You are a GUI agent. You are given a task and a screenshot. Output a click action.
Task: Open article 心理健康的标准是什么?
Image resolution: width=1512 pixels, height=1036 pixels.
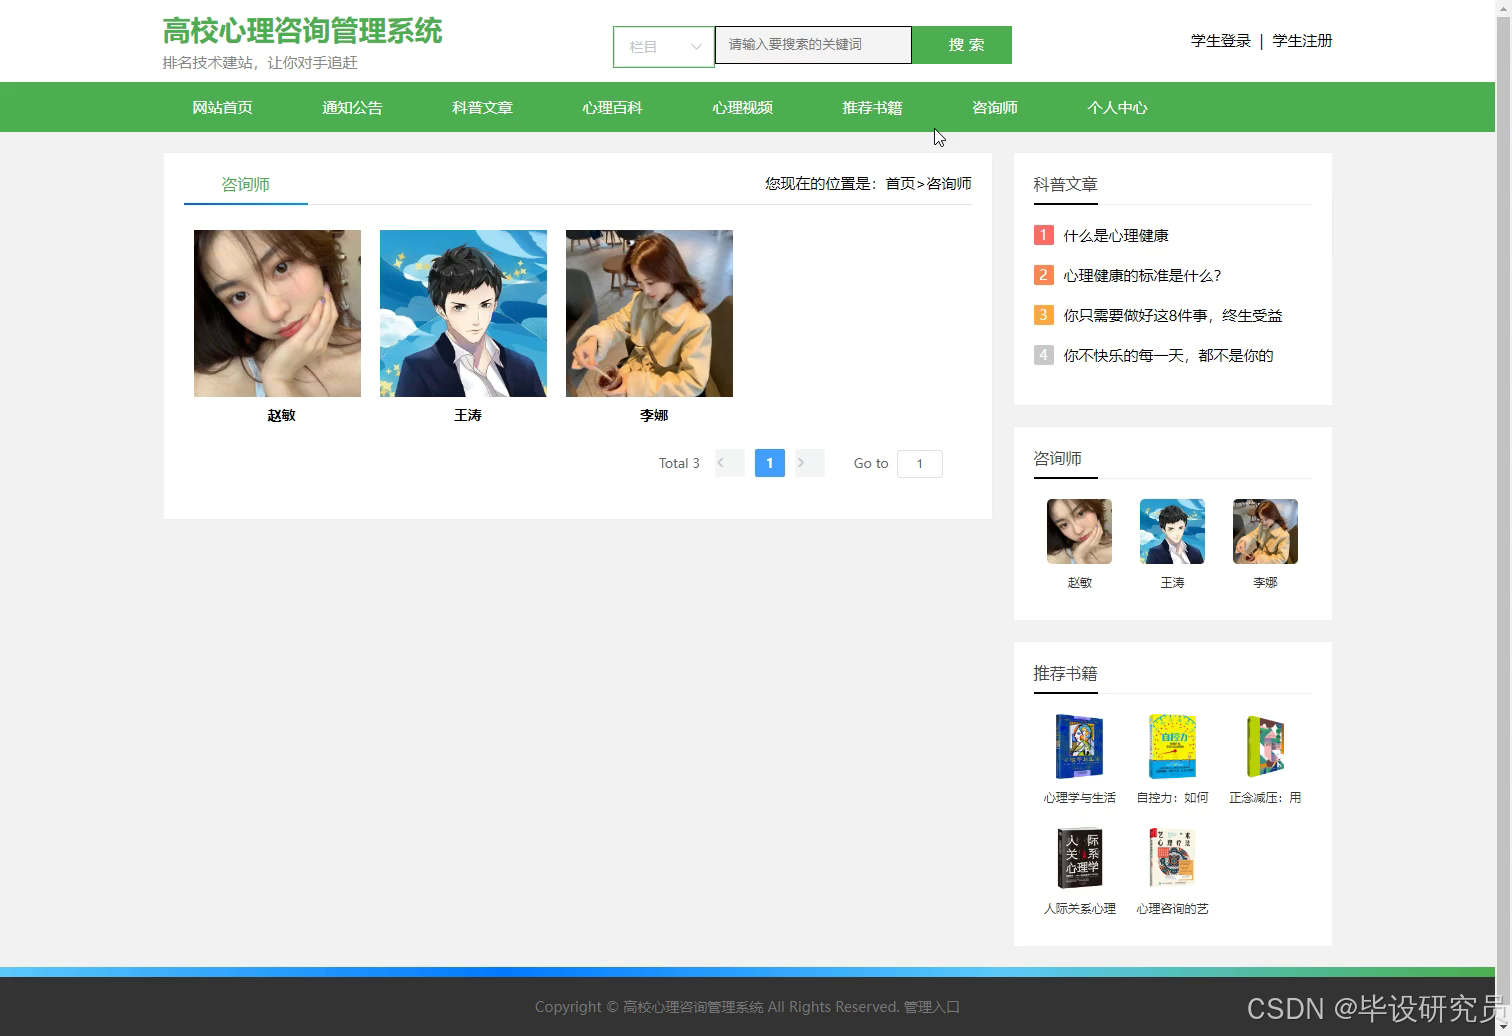click(1143, 276)
